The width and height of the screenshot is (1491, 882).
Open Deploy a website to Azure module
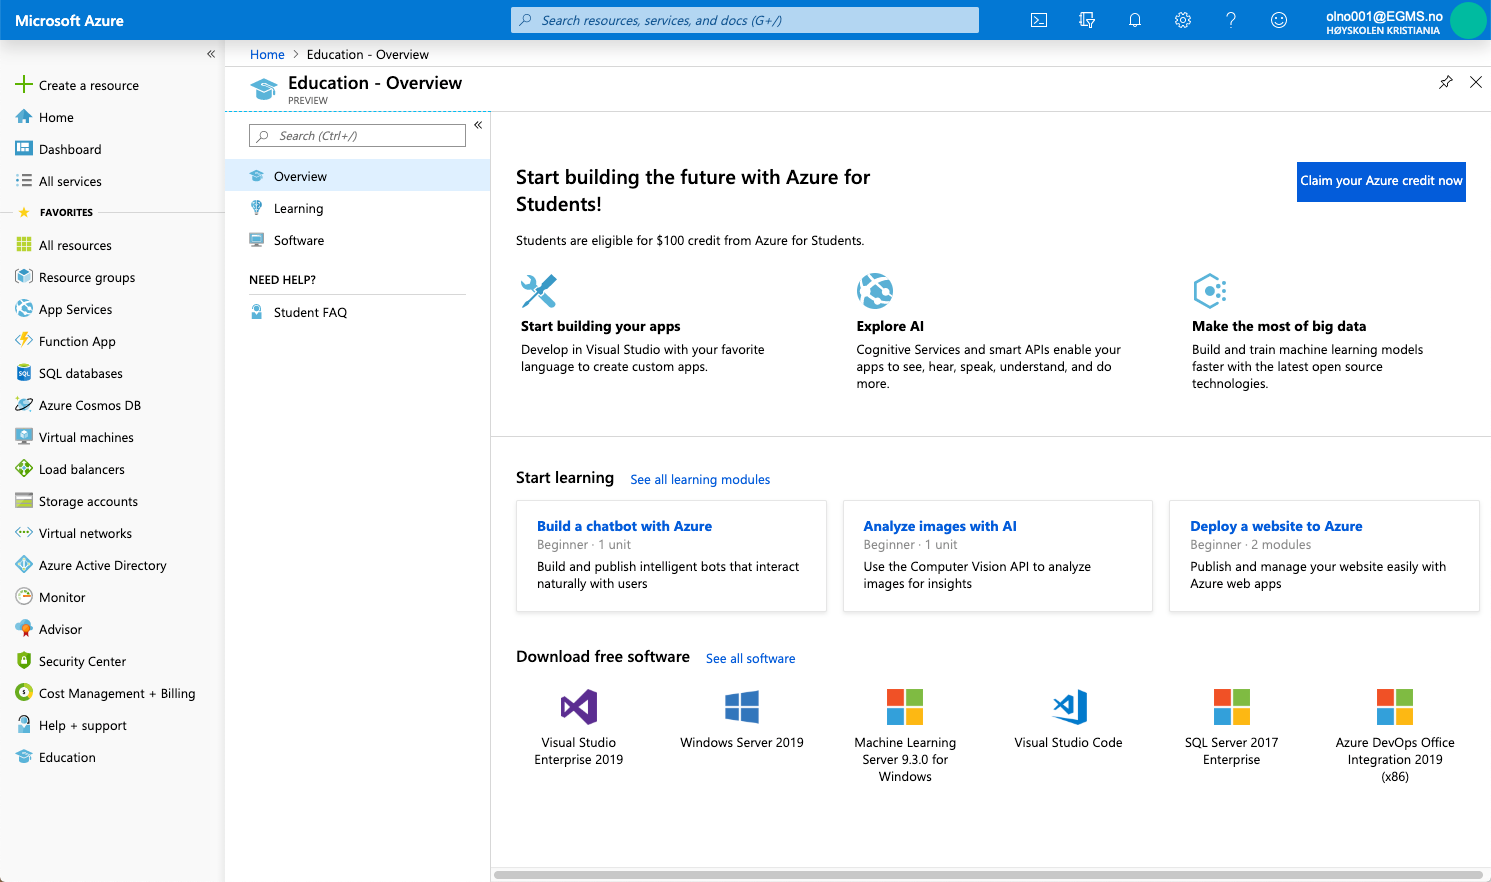tap(1276, 526)
